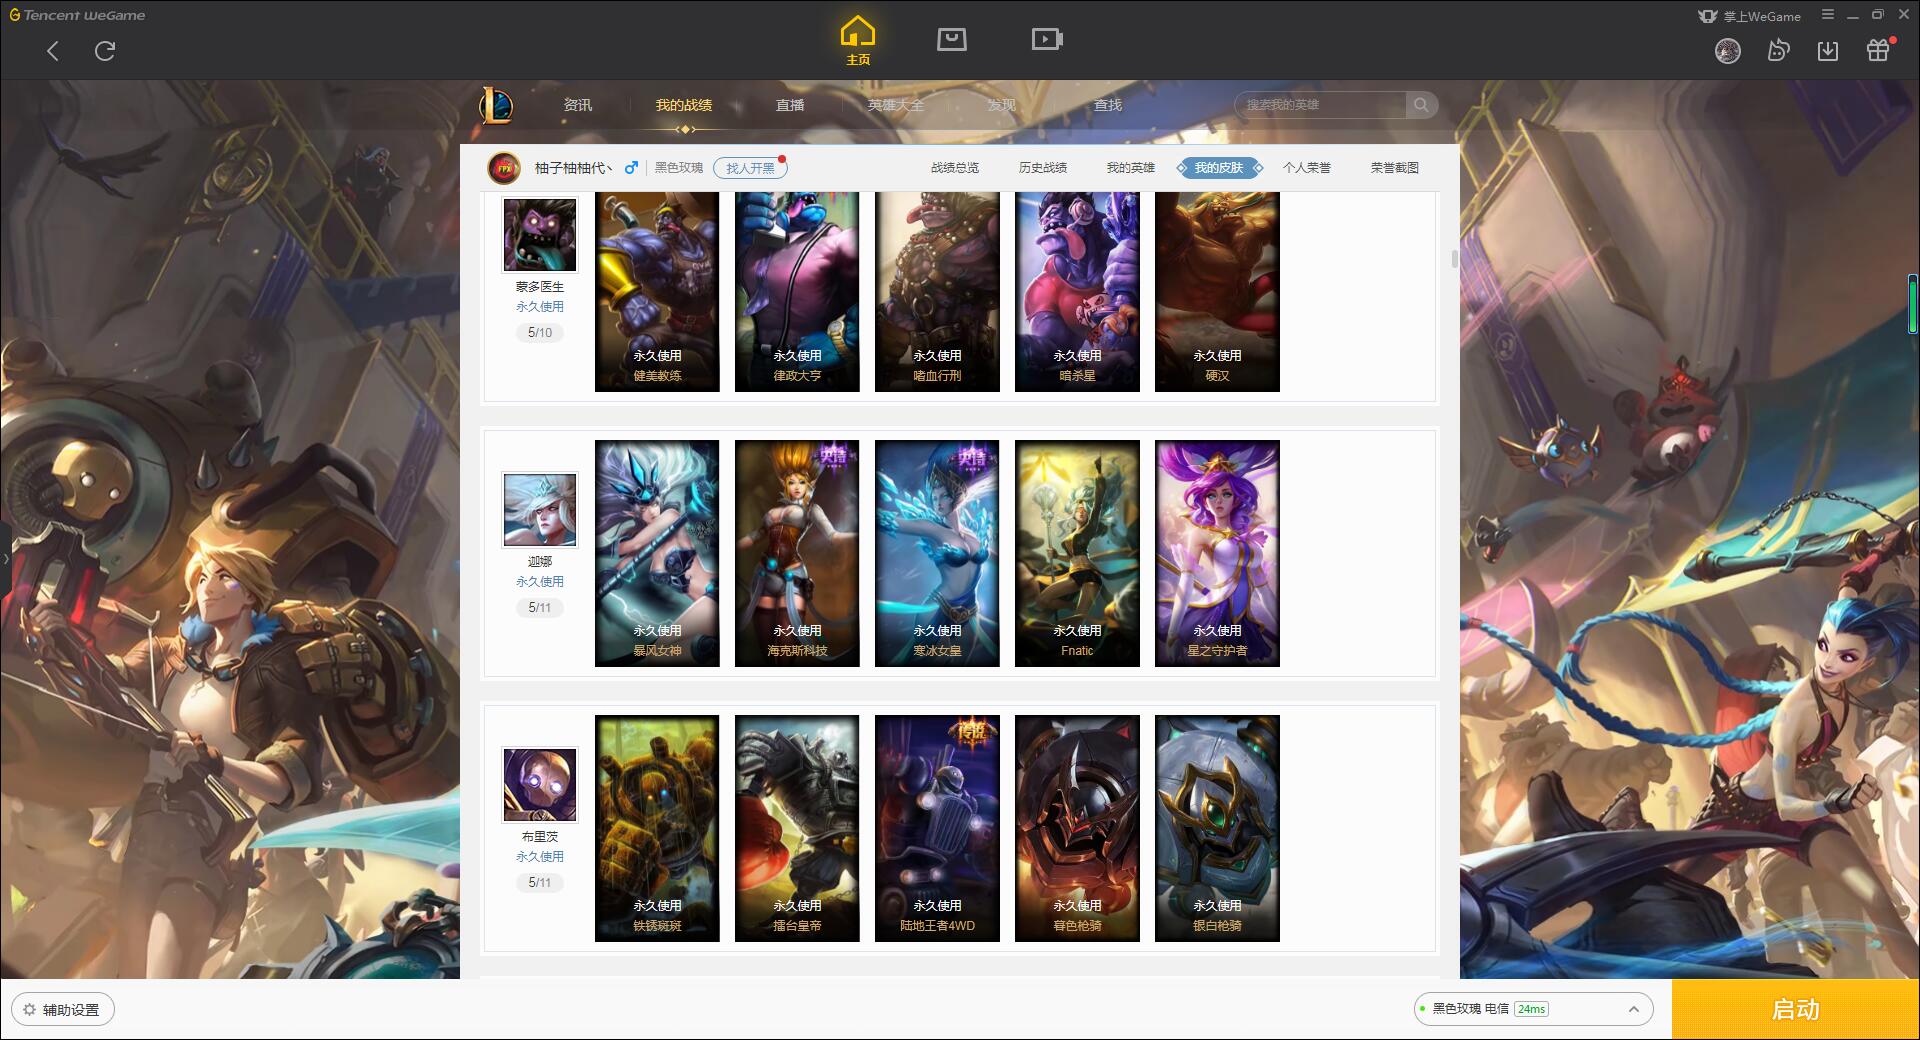Open the 健美教练 skin card
Viewport: 1920px width, 1040px height.
click(x=657, y=292)
